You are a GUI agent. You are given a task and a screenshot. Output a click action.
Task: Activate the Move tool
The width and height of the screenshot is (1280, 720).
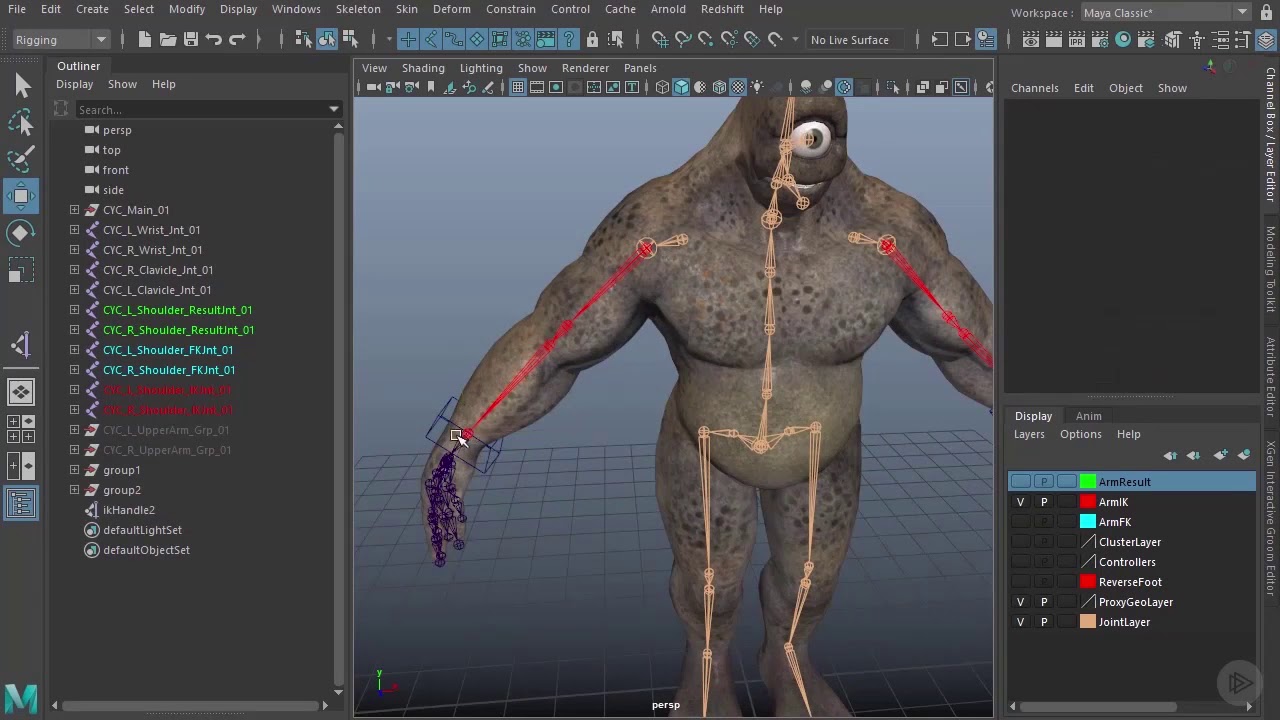click(x=22, y=195)
